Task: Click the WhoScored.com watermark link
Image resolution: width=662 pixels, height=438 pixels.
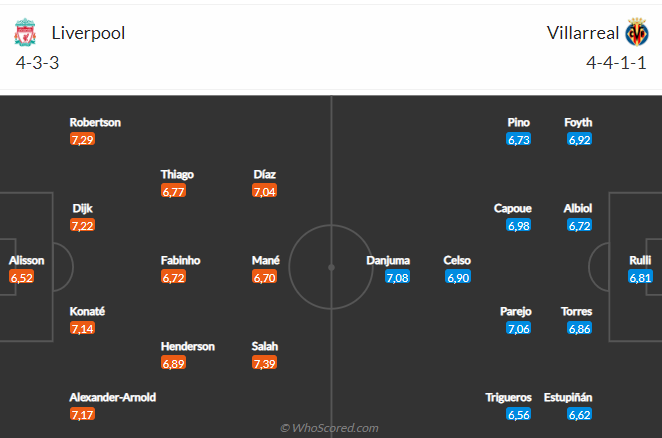Action: pos(330,428)
